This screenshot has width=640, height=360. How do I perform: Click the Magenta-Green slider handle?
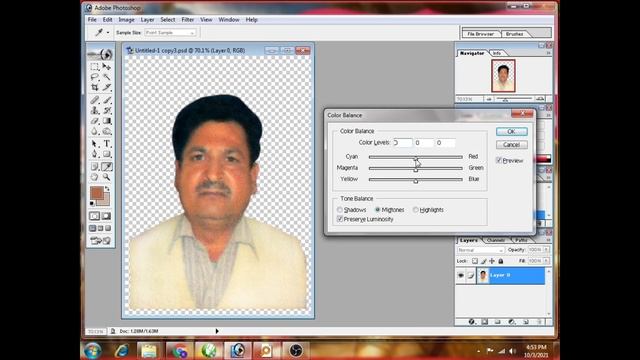coord(416,170)
